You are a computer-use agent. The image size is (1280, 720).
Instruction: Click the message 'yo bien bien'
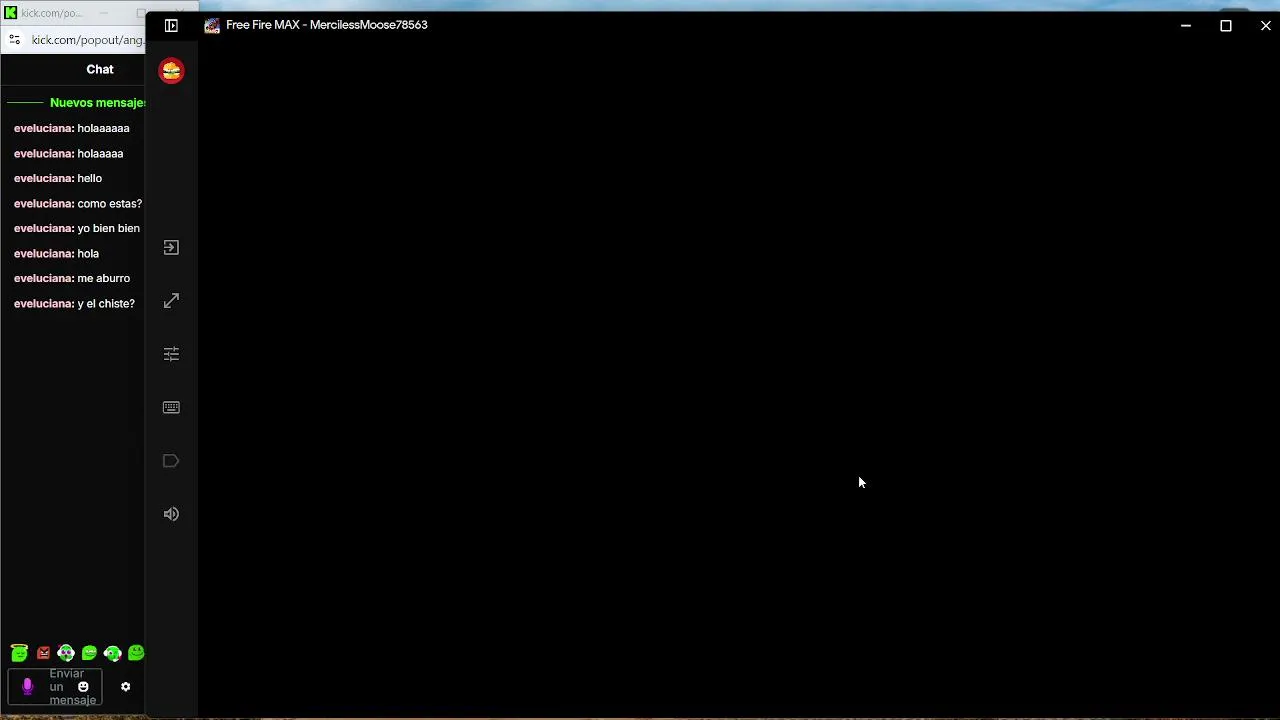(x=108, y=228)
